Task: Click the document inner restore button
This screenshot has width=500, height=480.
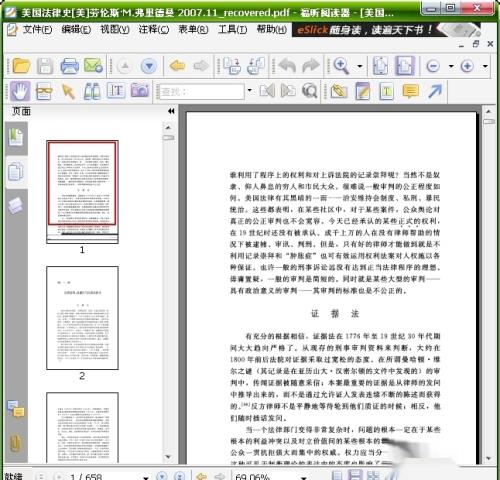Action: click(476, 44)
